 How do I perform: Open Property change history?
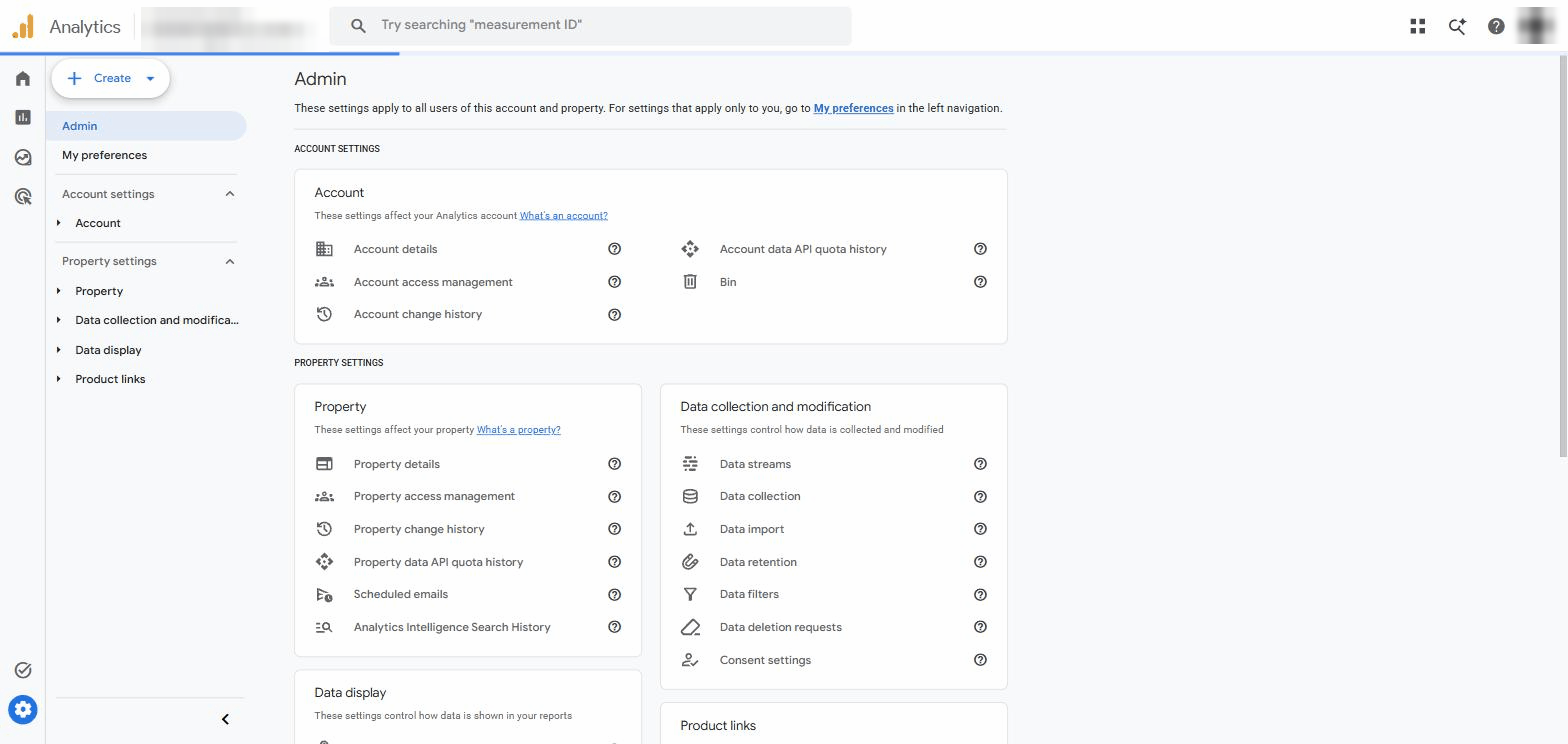(419, 529)
